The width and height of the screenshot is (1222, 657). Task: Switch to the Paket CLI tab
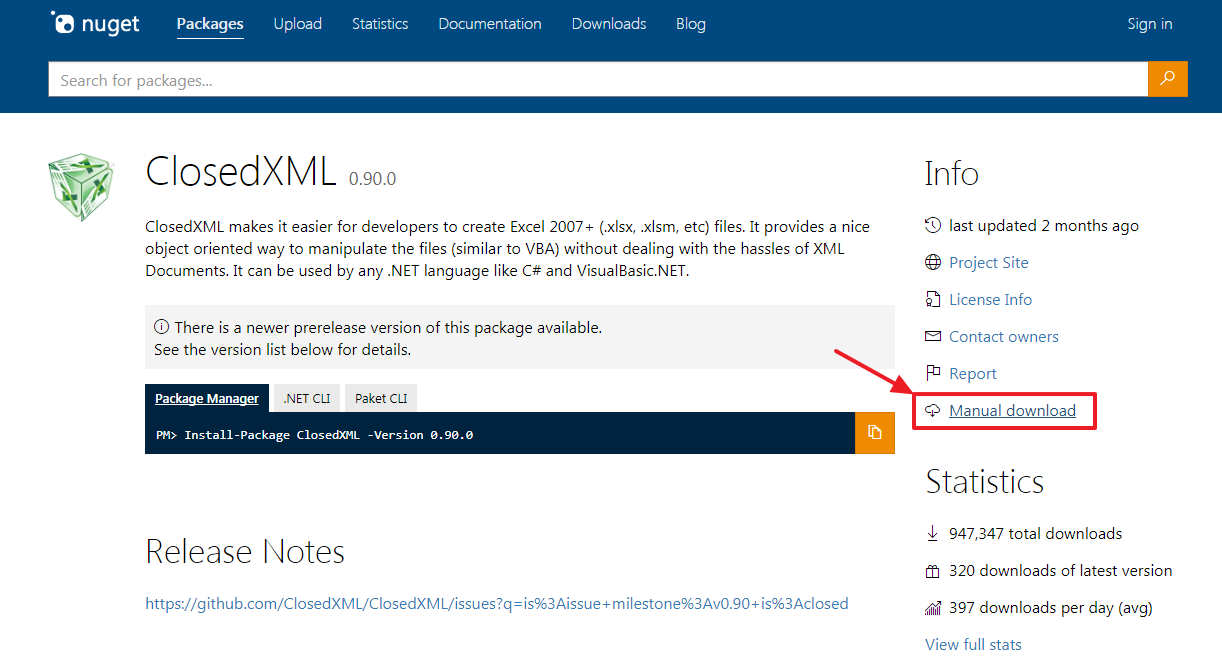coord(381,398)
